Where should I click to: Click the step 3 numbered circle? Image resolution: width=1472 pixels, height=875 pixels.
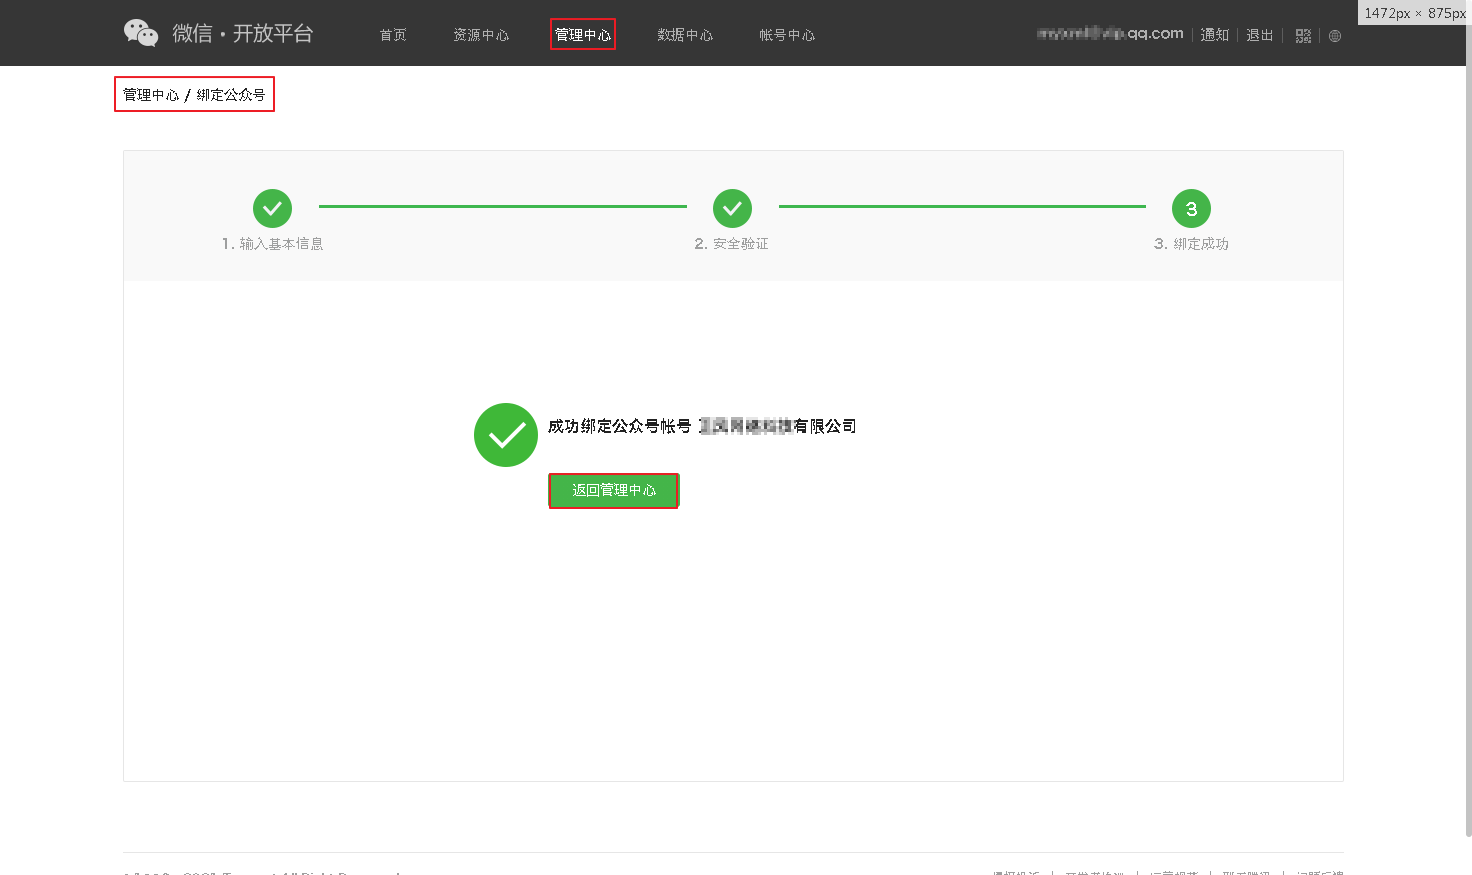tap(1191, 209)
